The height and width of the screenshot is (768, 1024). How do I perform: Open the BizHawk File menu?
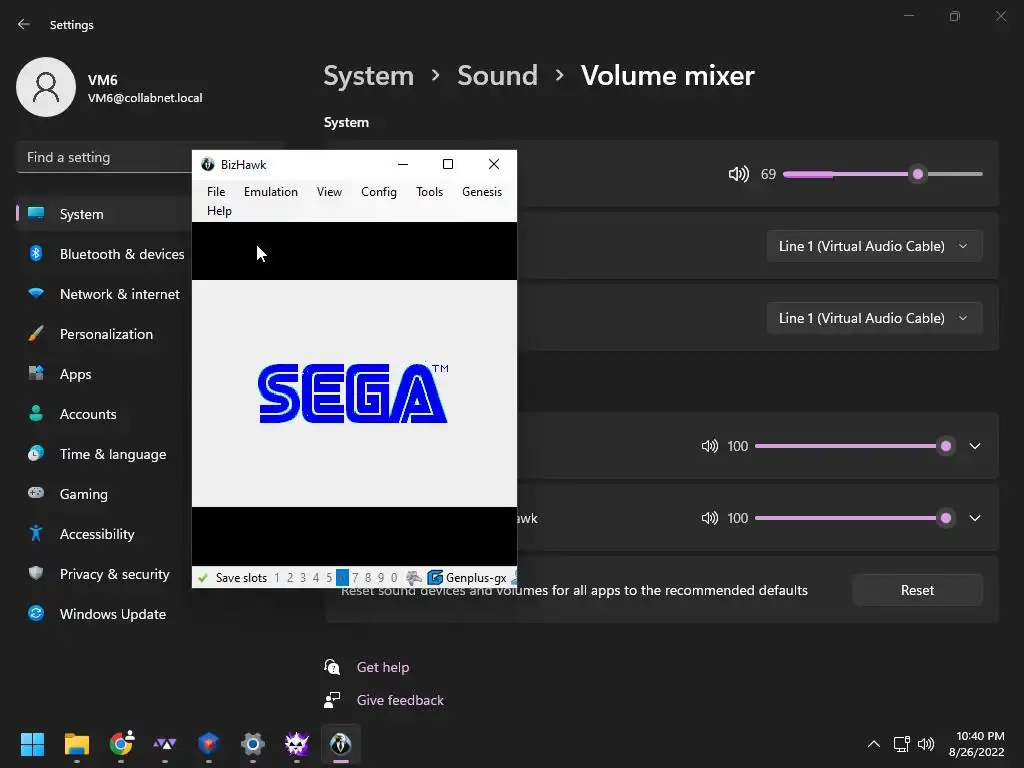[x=216, y=192]
